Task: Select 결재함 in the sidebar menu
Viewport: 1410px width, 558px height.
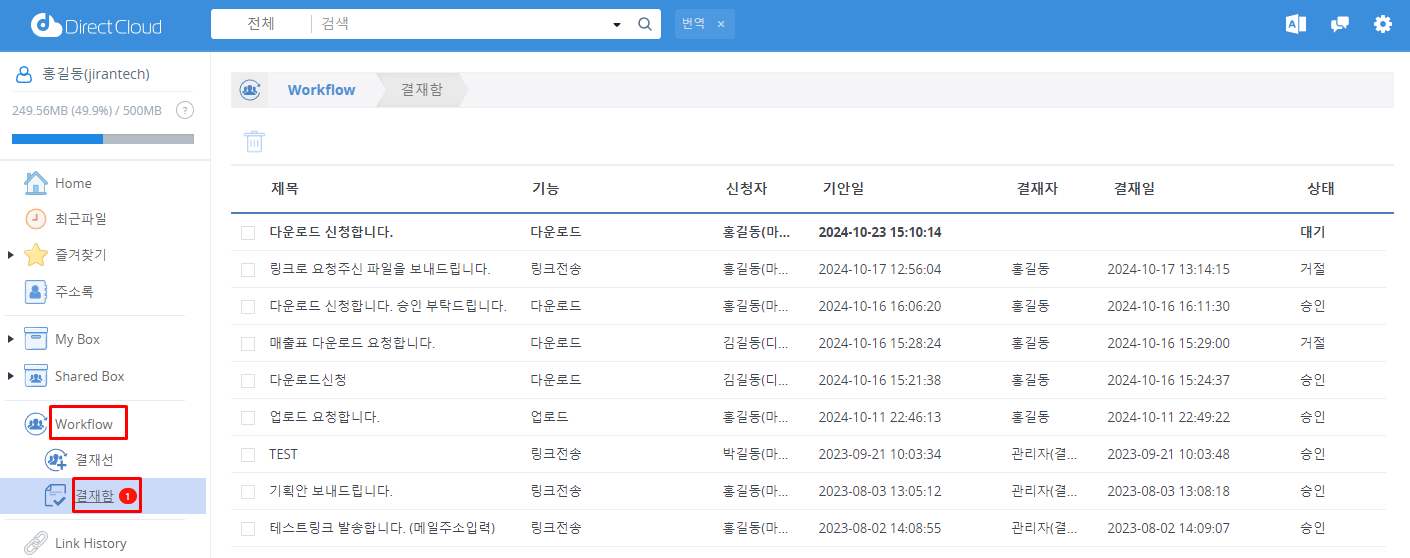Action: pos(93,496)
